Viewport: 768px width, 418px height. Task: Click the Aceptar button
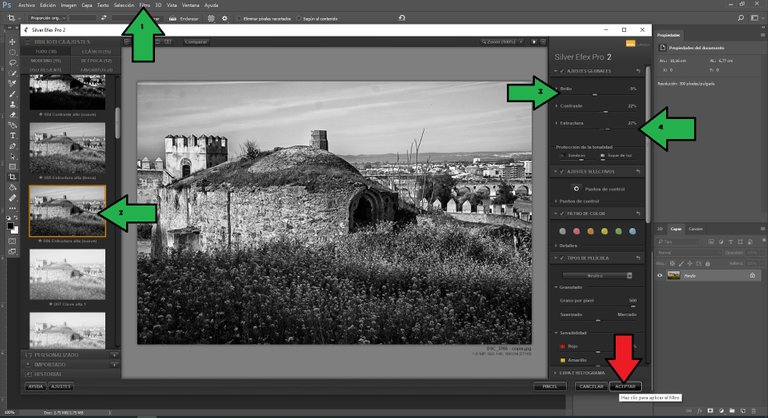(x=625, y=387)
